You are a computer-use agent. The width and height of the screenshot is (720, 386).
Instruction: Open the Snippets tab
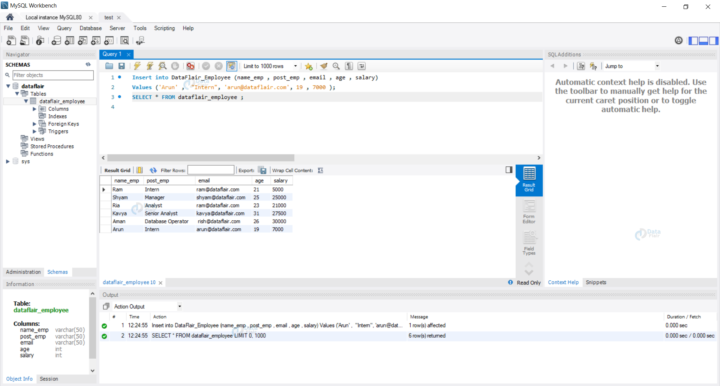(x=596, y=282)
